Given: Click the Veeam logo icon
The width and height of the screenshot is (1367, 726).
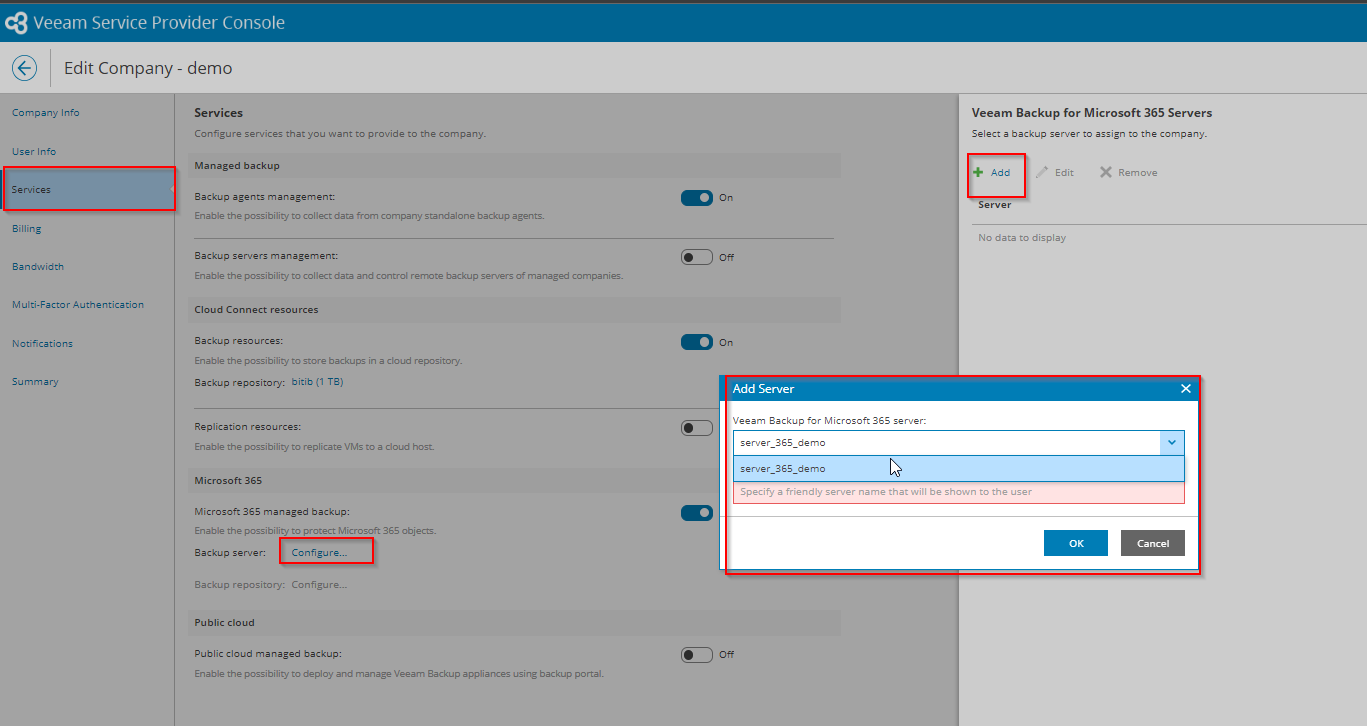Looking at the screenshot, I should 17,22.
